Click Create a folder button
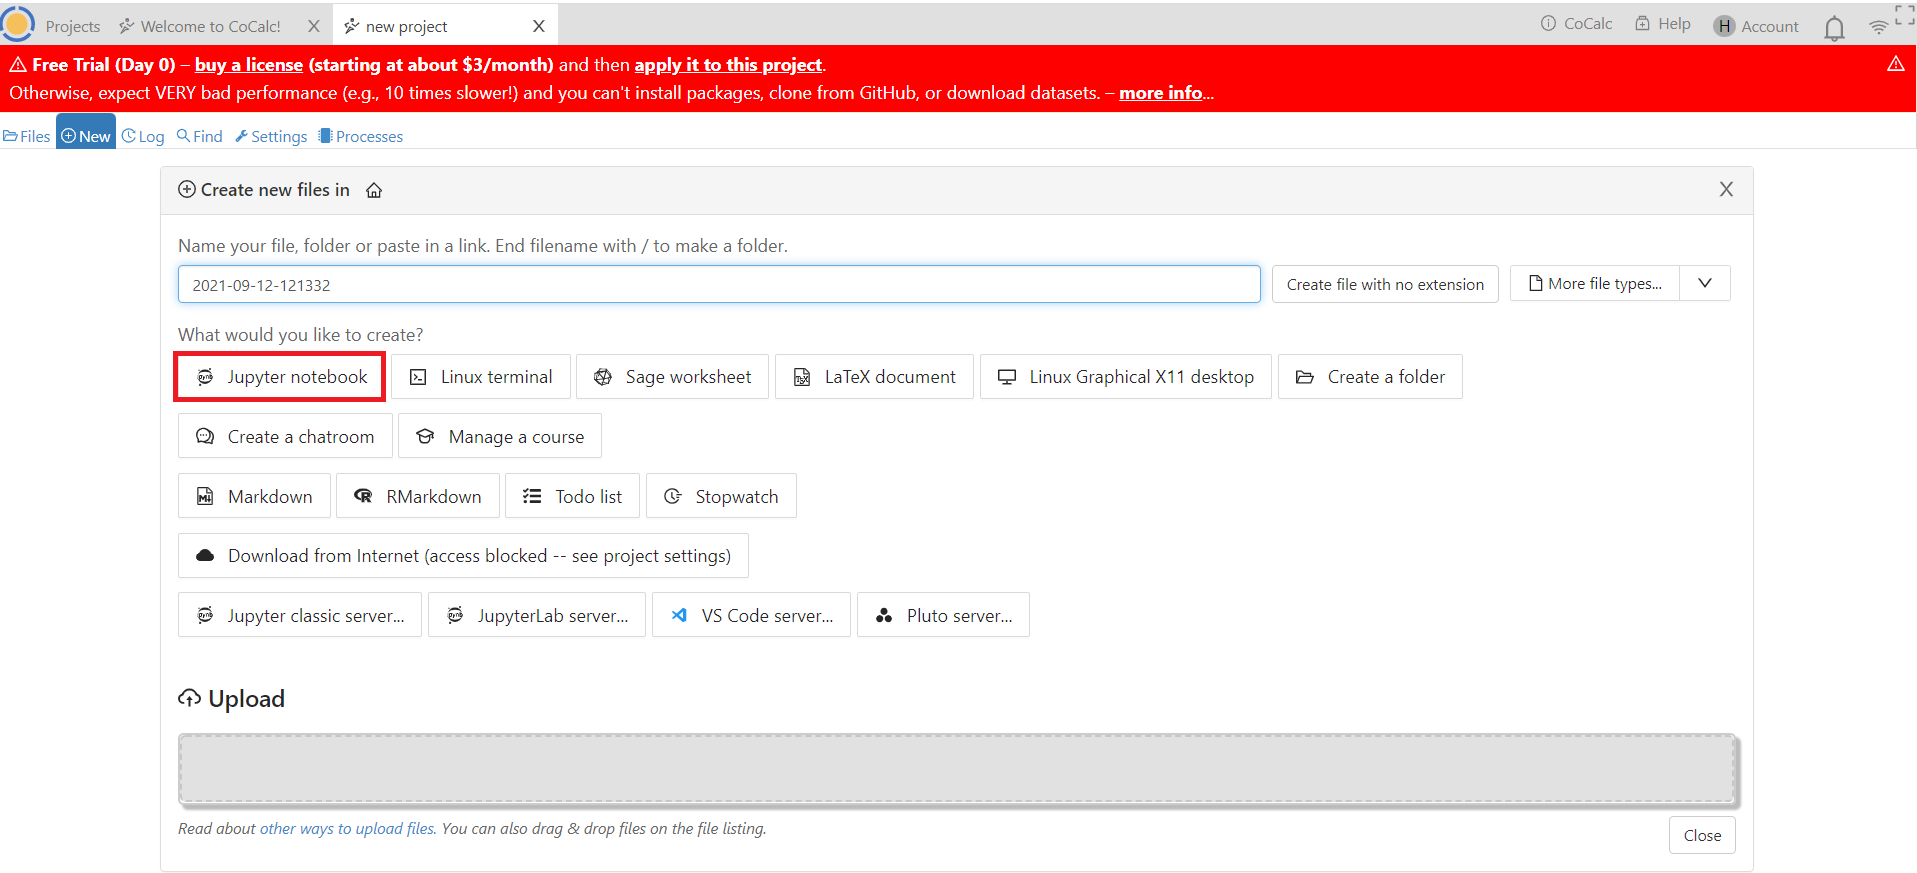1917x873 pixels. pyautogui.click(x=1370, y=377)
